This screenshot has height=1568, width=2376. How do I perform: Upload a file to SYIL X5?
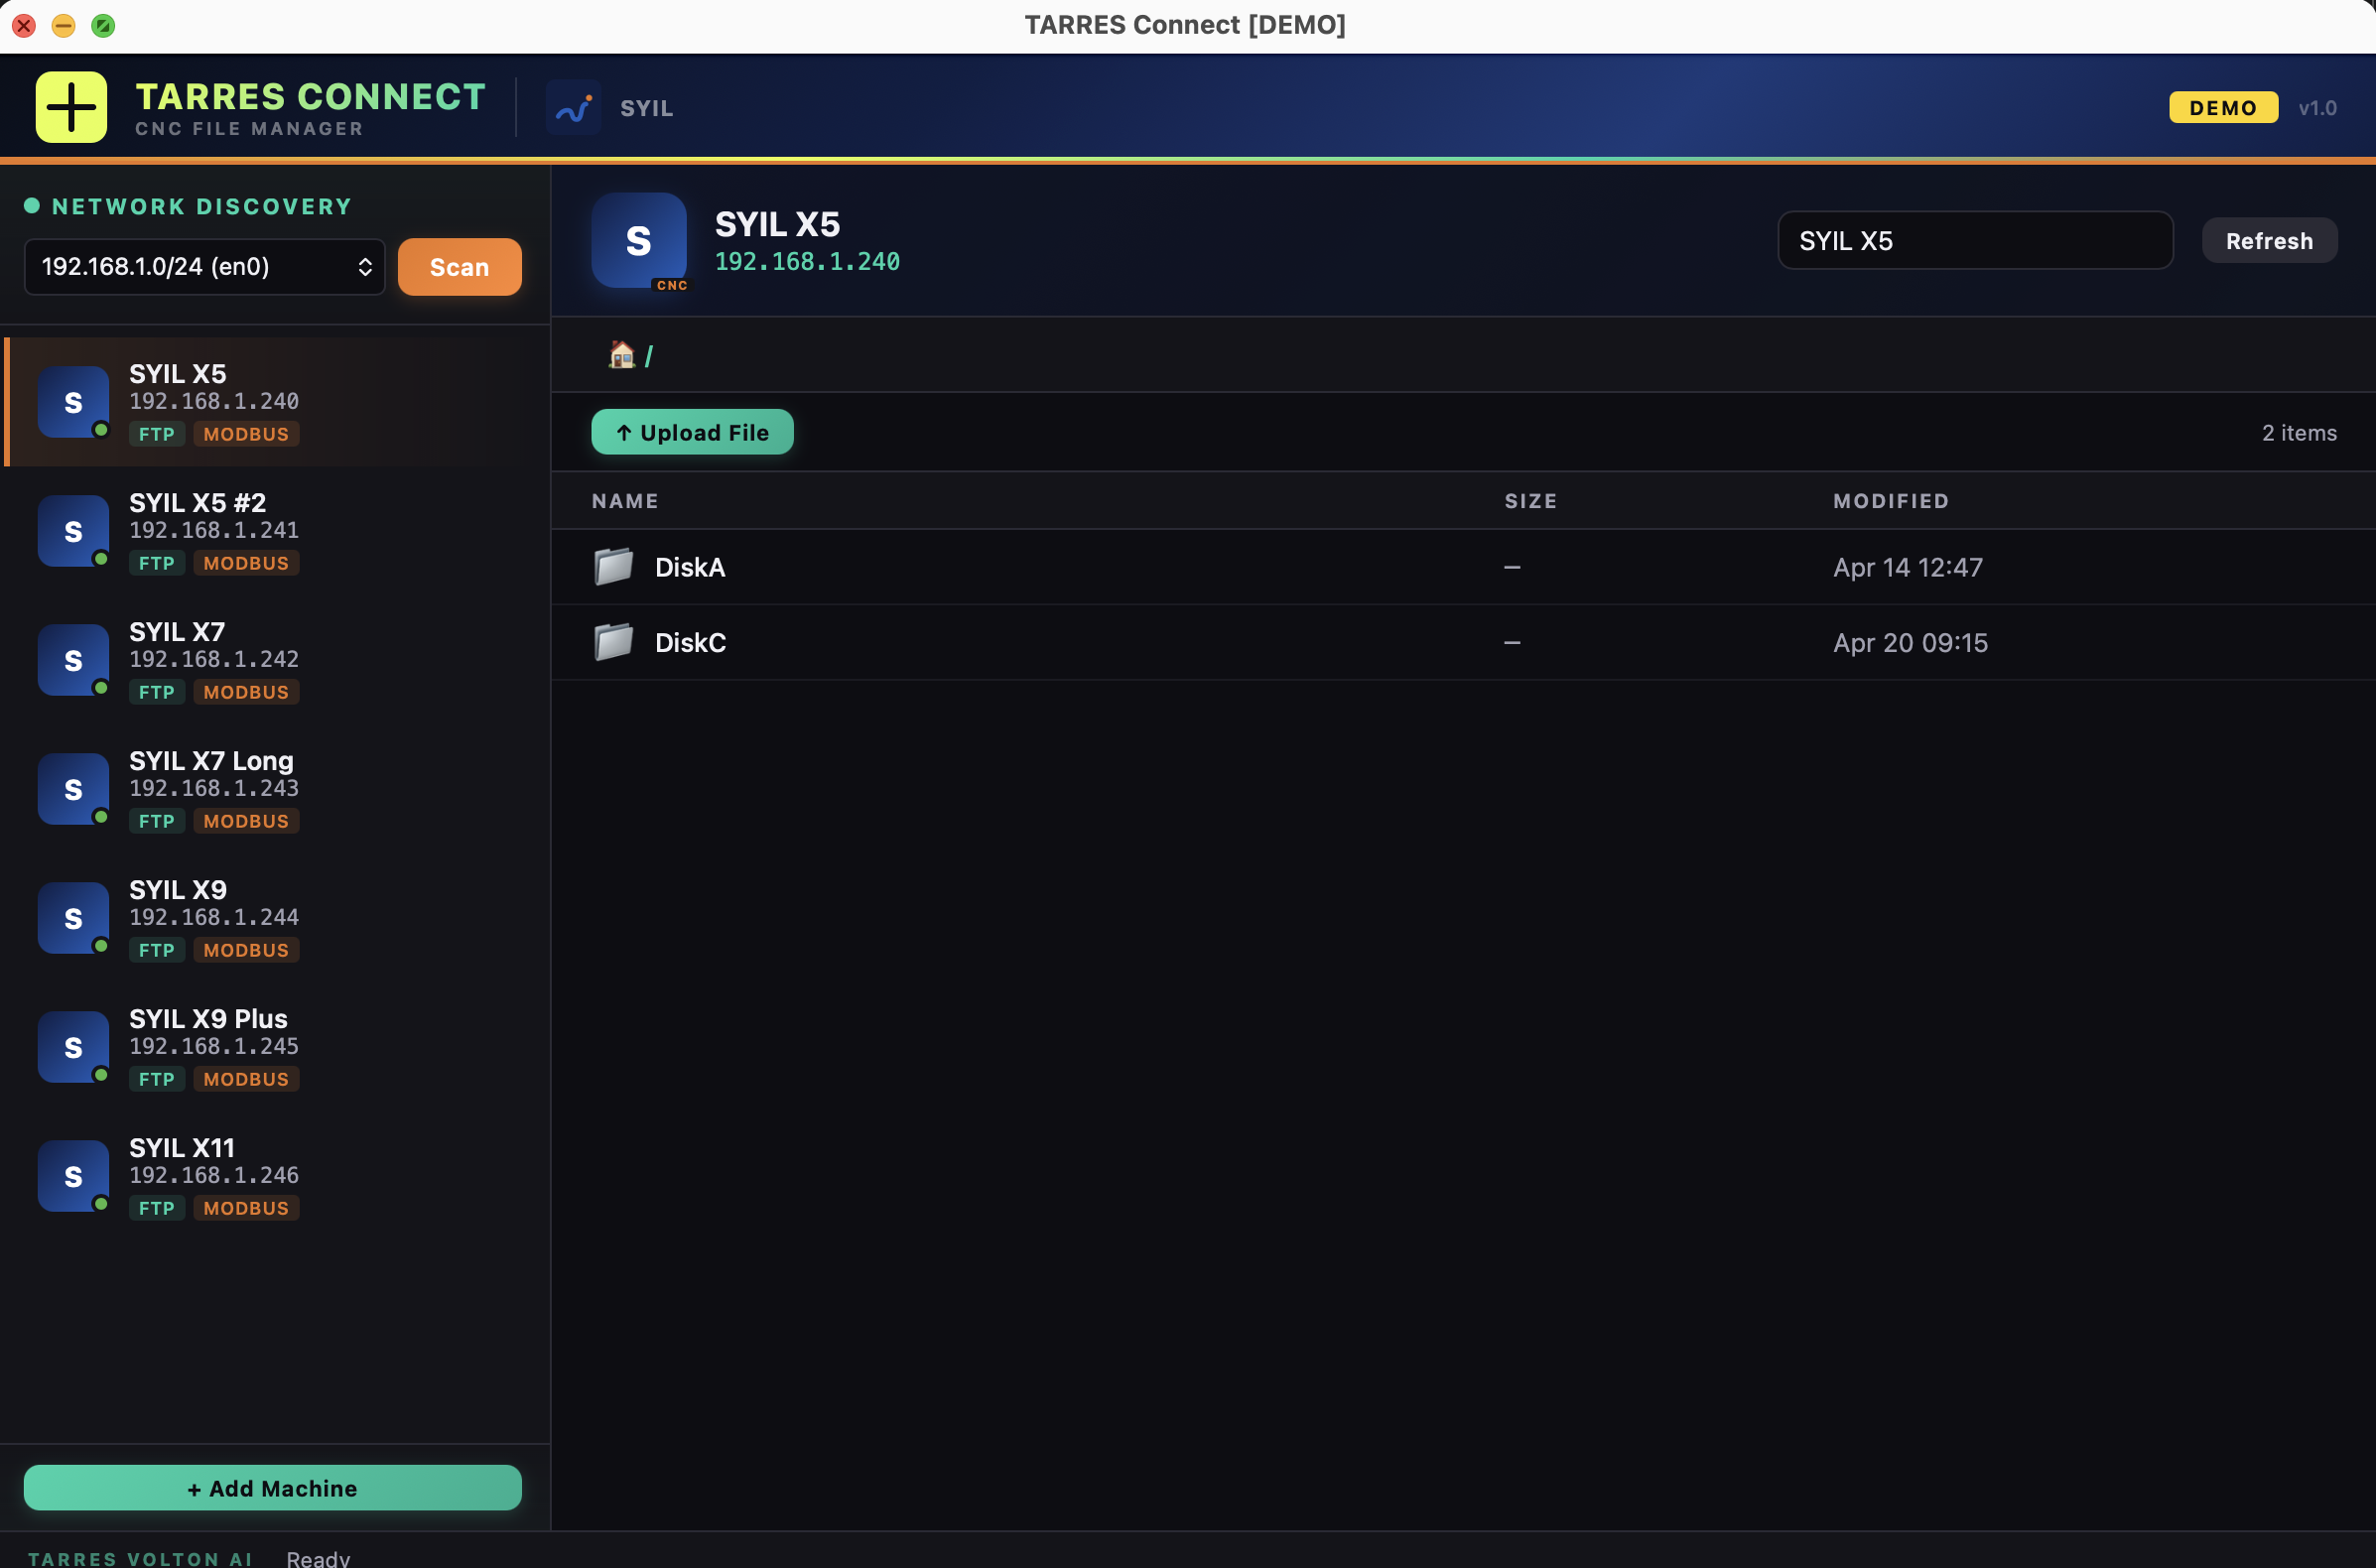point(691,432)
